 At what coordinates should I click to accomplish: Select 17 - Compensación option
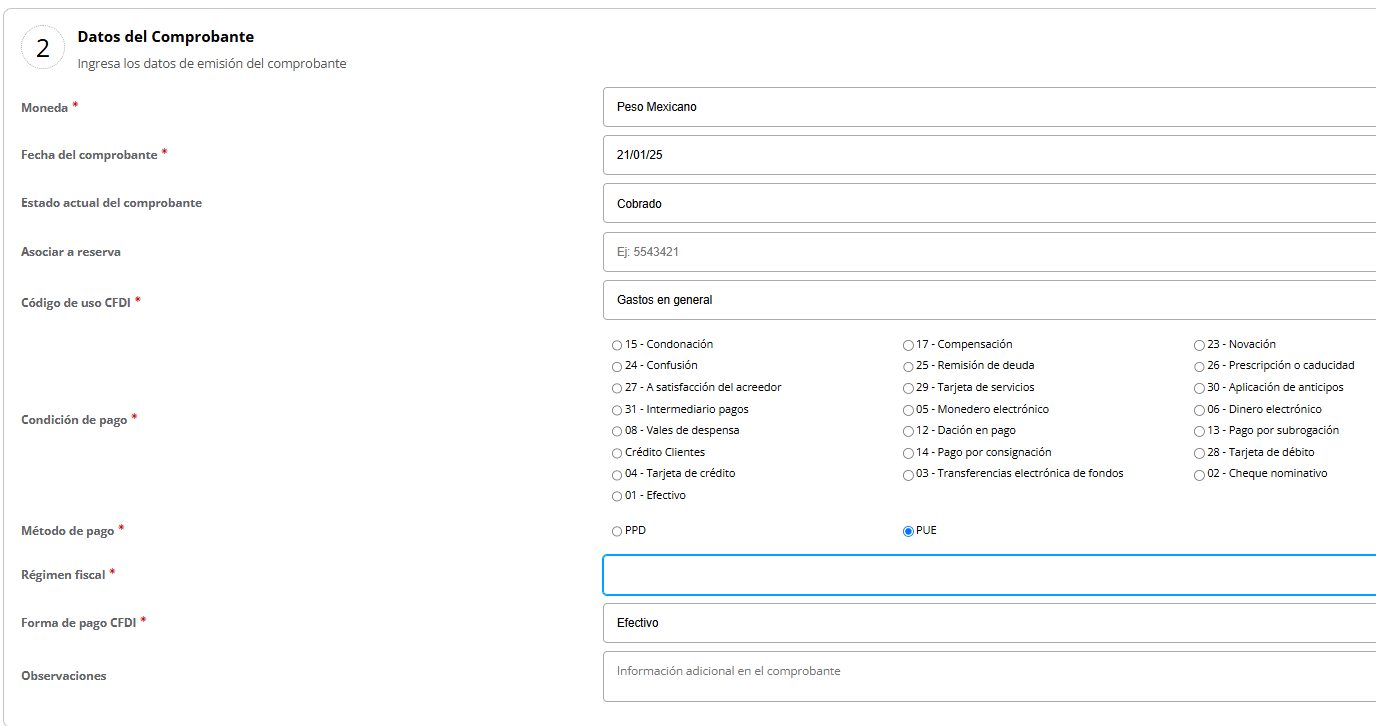[908, 345]
